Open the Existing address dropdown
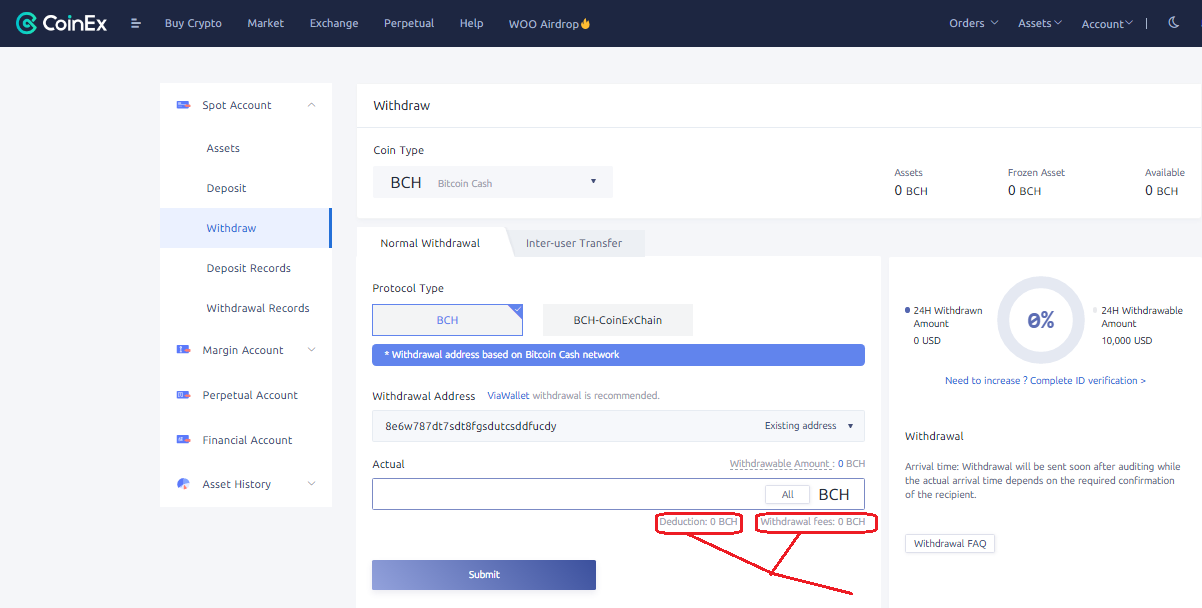The image size is (1202, 608). click(x=809, y=426)
